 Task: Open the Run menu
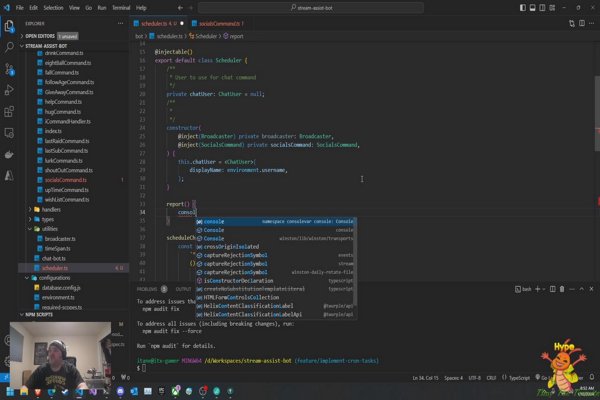pyautogui.click(x=102, y=8)
